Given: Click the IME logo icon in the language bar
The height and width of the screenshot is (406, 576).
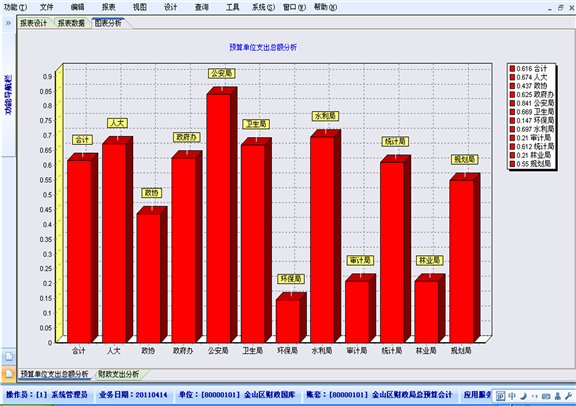Looking at the screenshot, I should click(500, 396).
